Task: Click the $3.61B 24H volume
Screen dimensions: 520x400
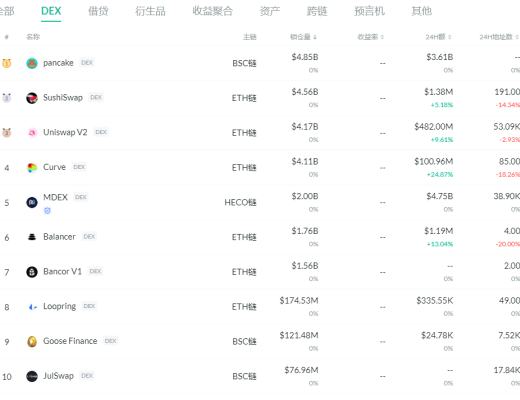Action: coord(440,57)
